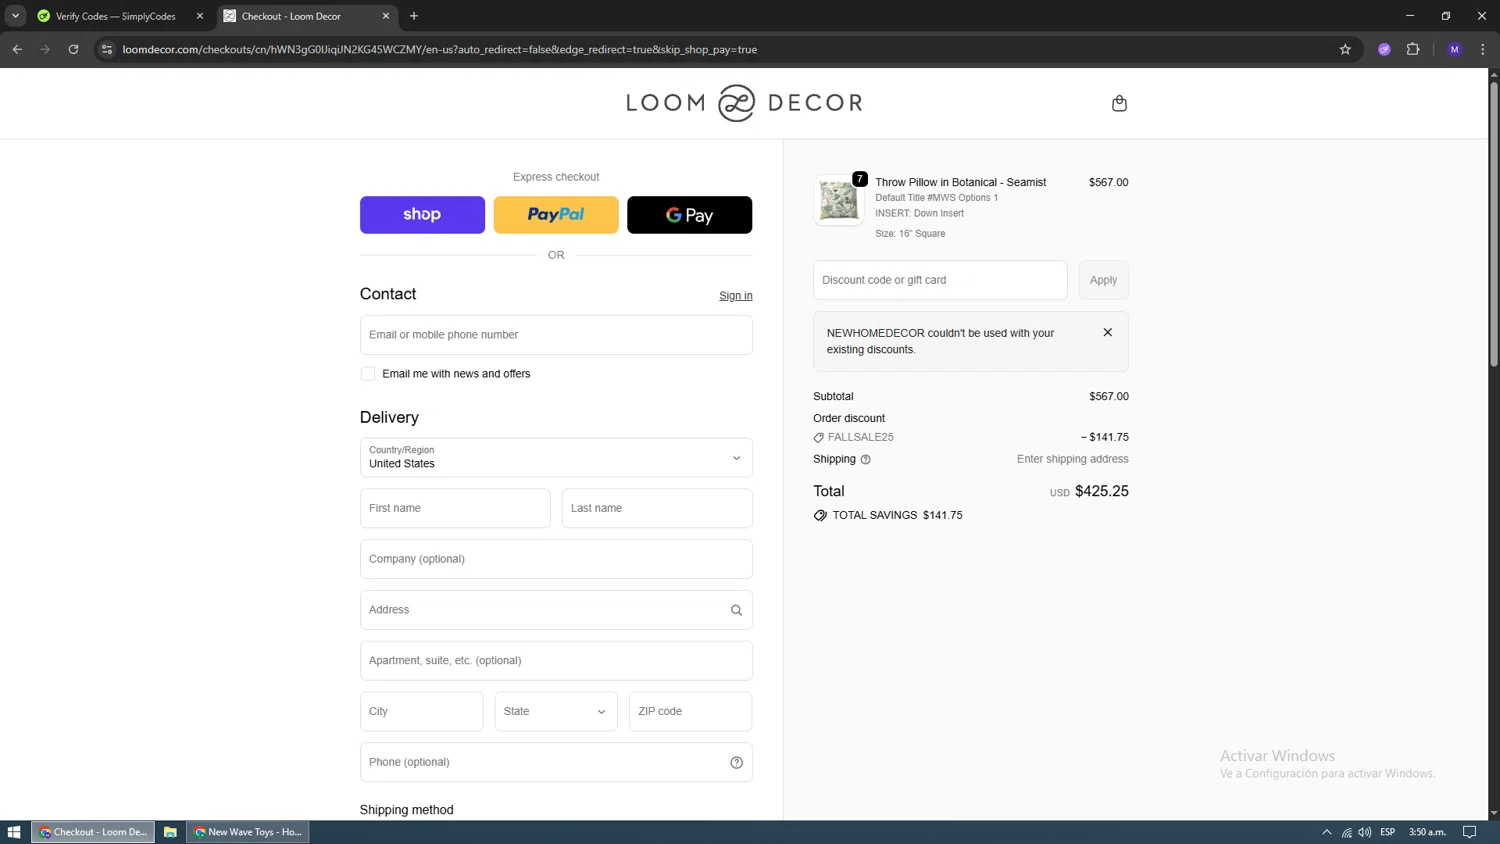
Task: Open the Country/Region dropdown
Action: coord(556,458)
